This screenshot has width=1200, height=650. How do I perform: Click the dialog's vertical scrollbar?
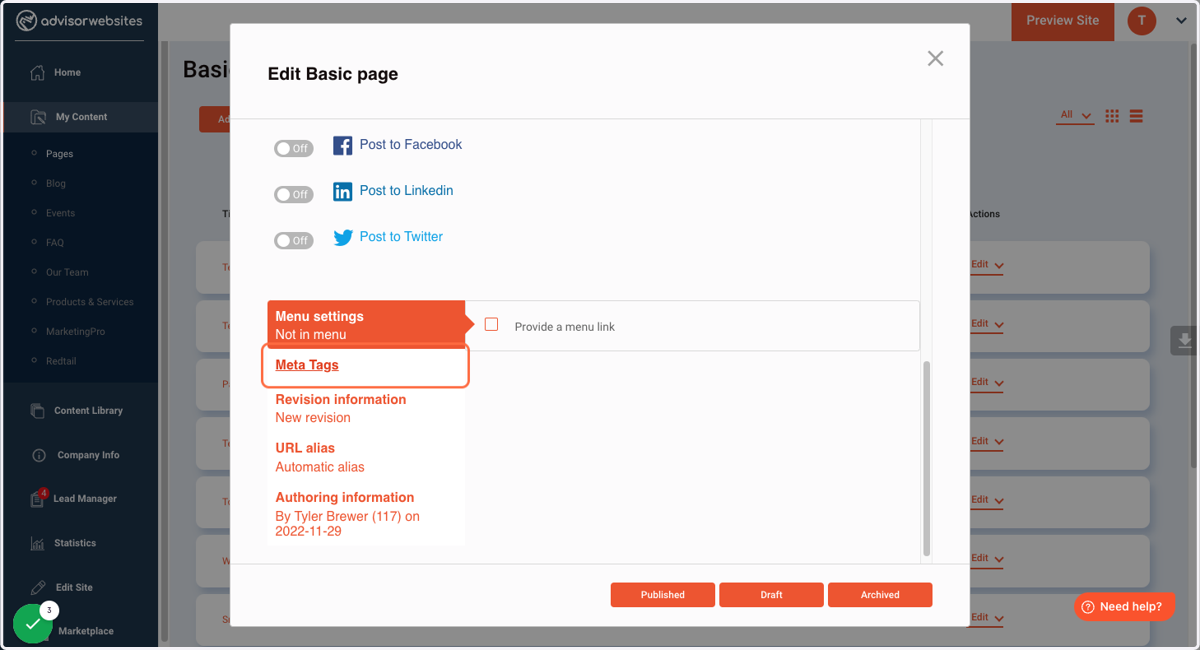click(x=927, y=458)
